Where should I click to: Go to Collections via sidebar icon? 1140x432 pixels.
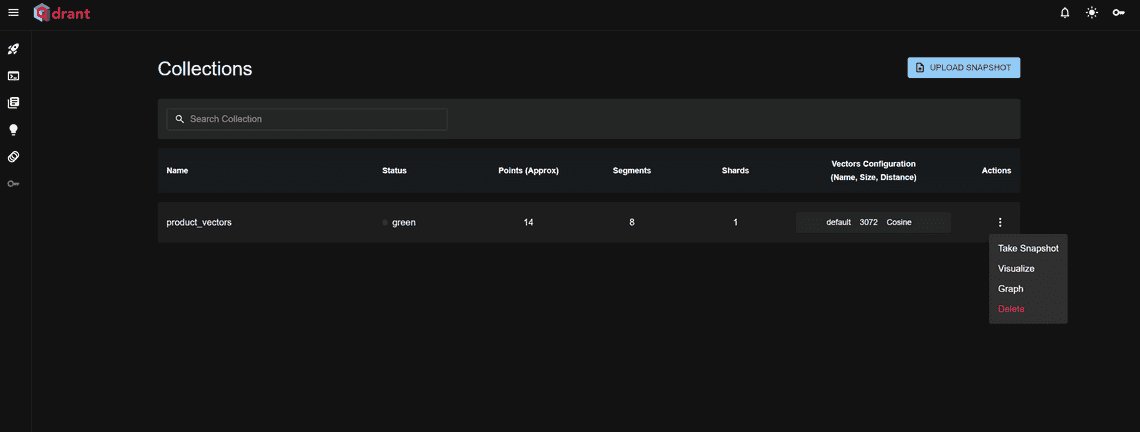coord(14,102)
